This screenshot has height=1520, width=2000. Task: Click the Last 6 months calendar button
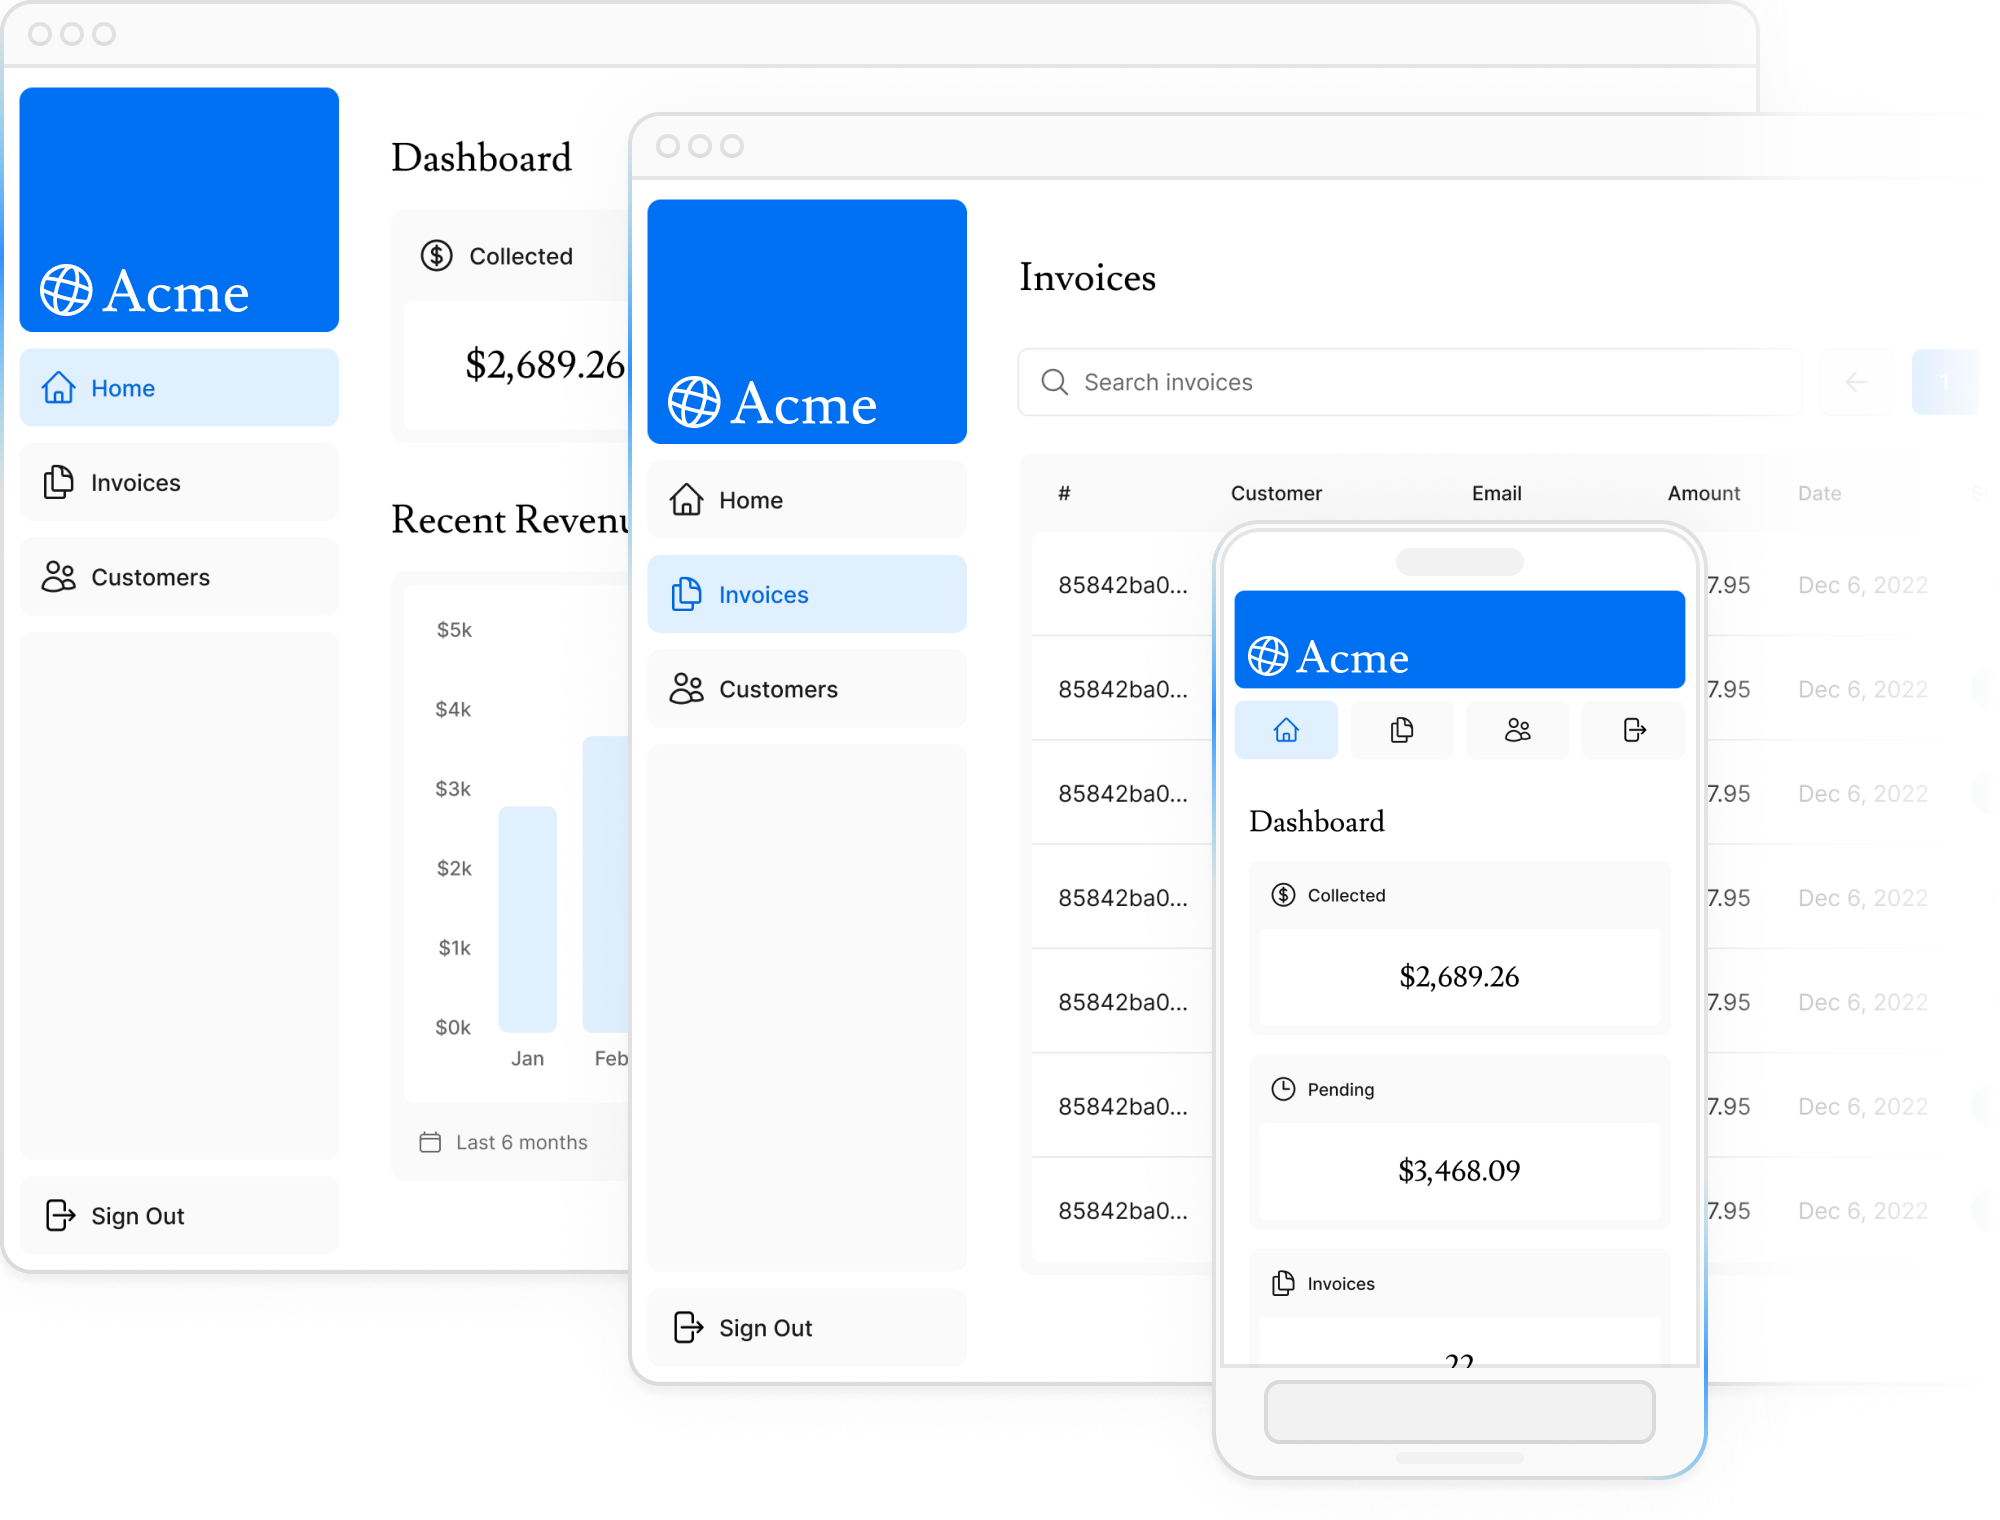pyautogui.click(x=498, y=1142)
